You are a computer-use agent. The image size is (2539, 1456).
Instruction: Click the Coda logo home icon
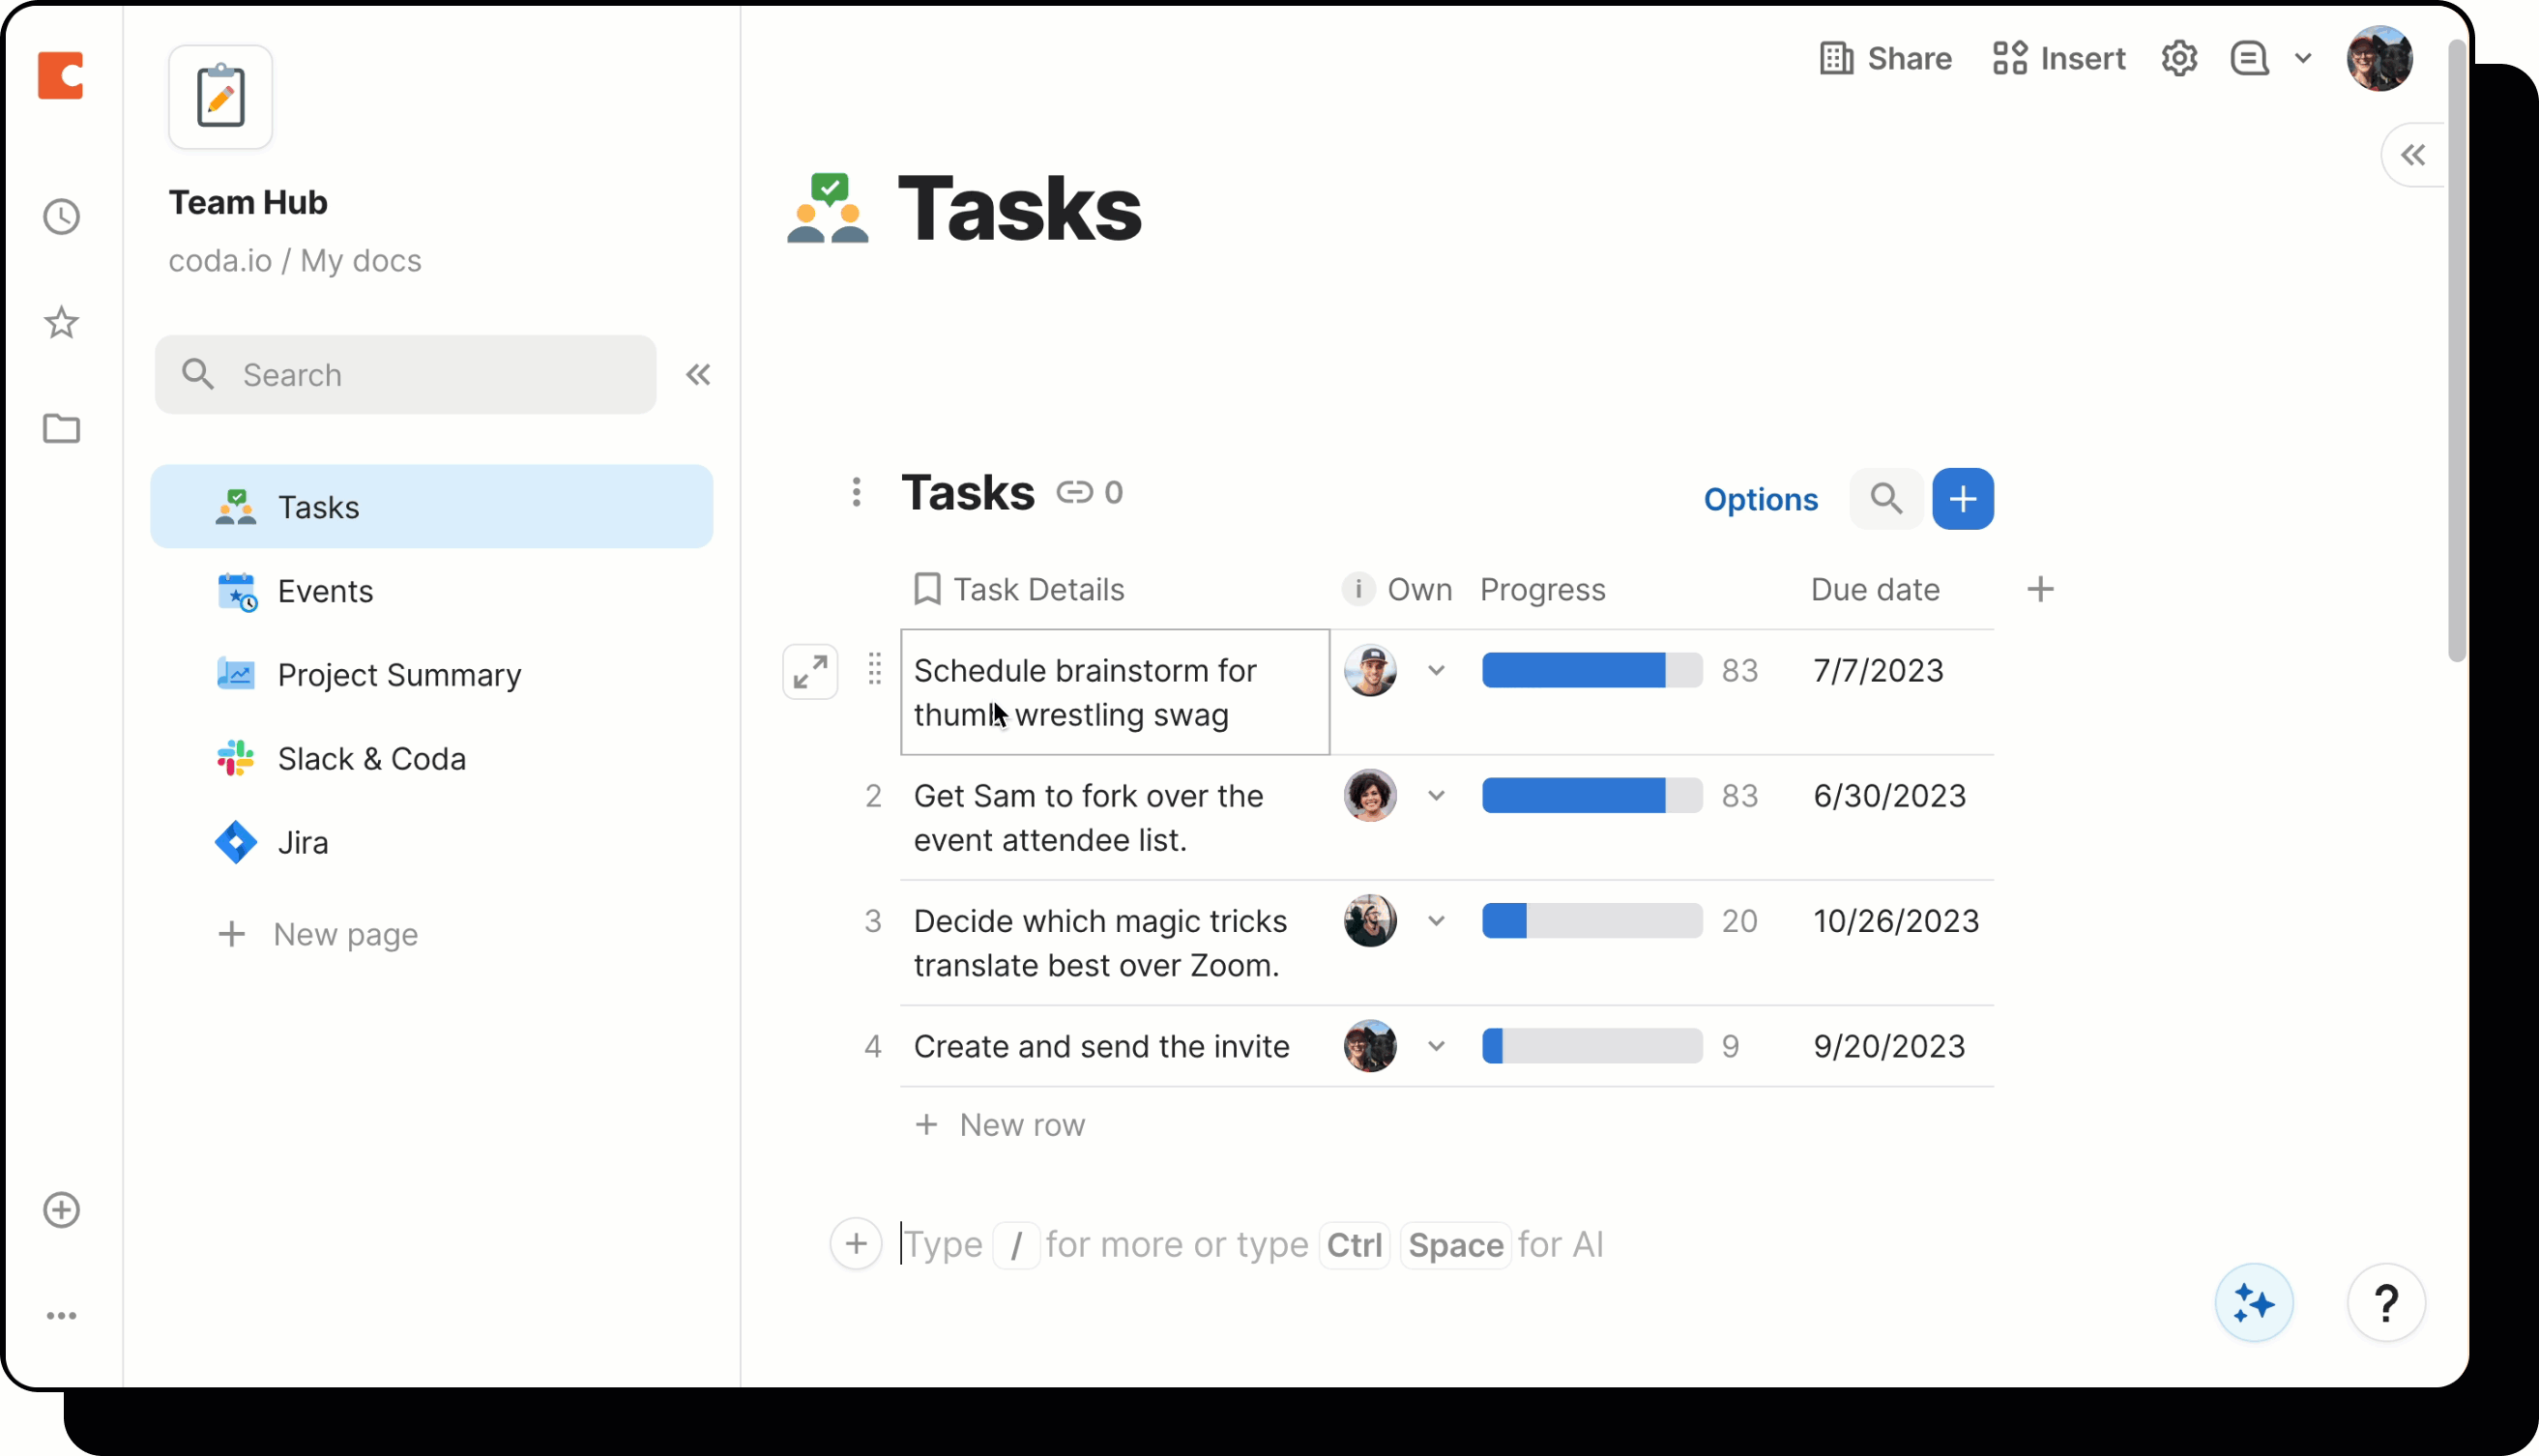(x=60, y=76)
